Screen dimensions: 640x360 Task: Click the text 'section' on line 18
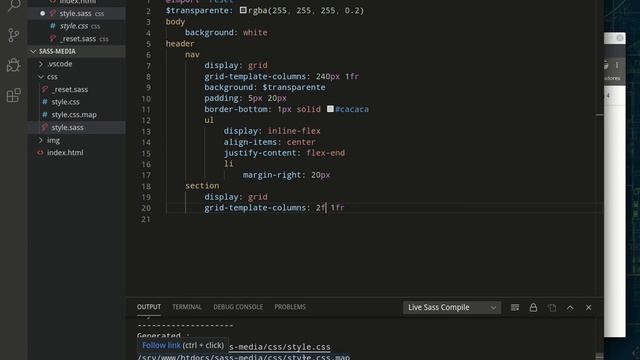[x=202, y=186]
